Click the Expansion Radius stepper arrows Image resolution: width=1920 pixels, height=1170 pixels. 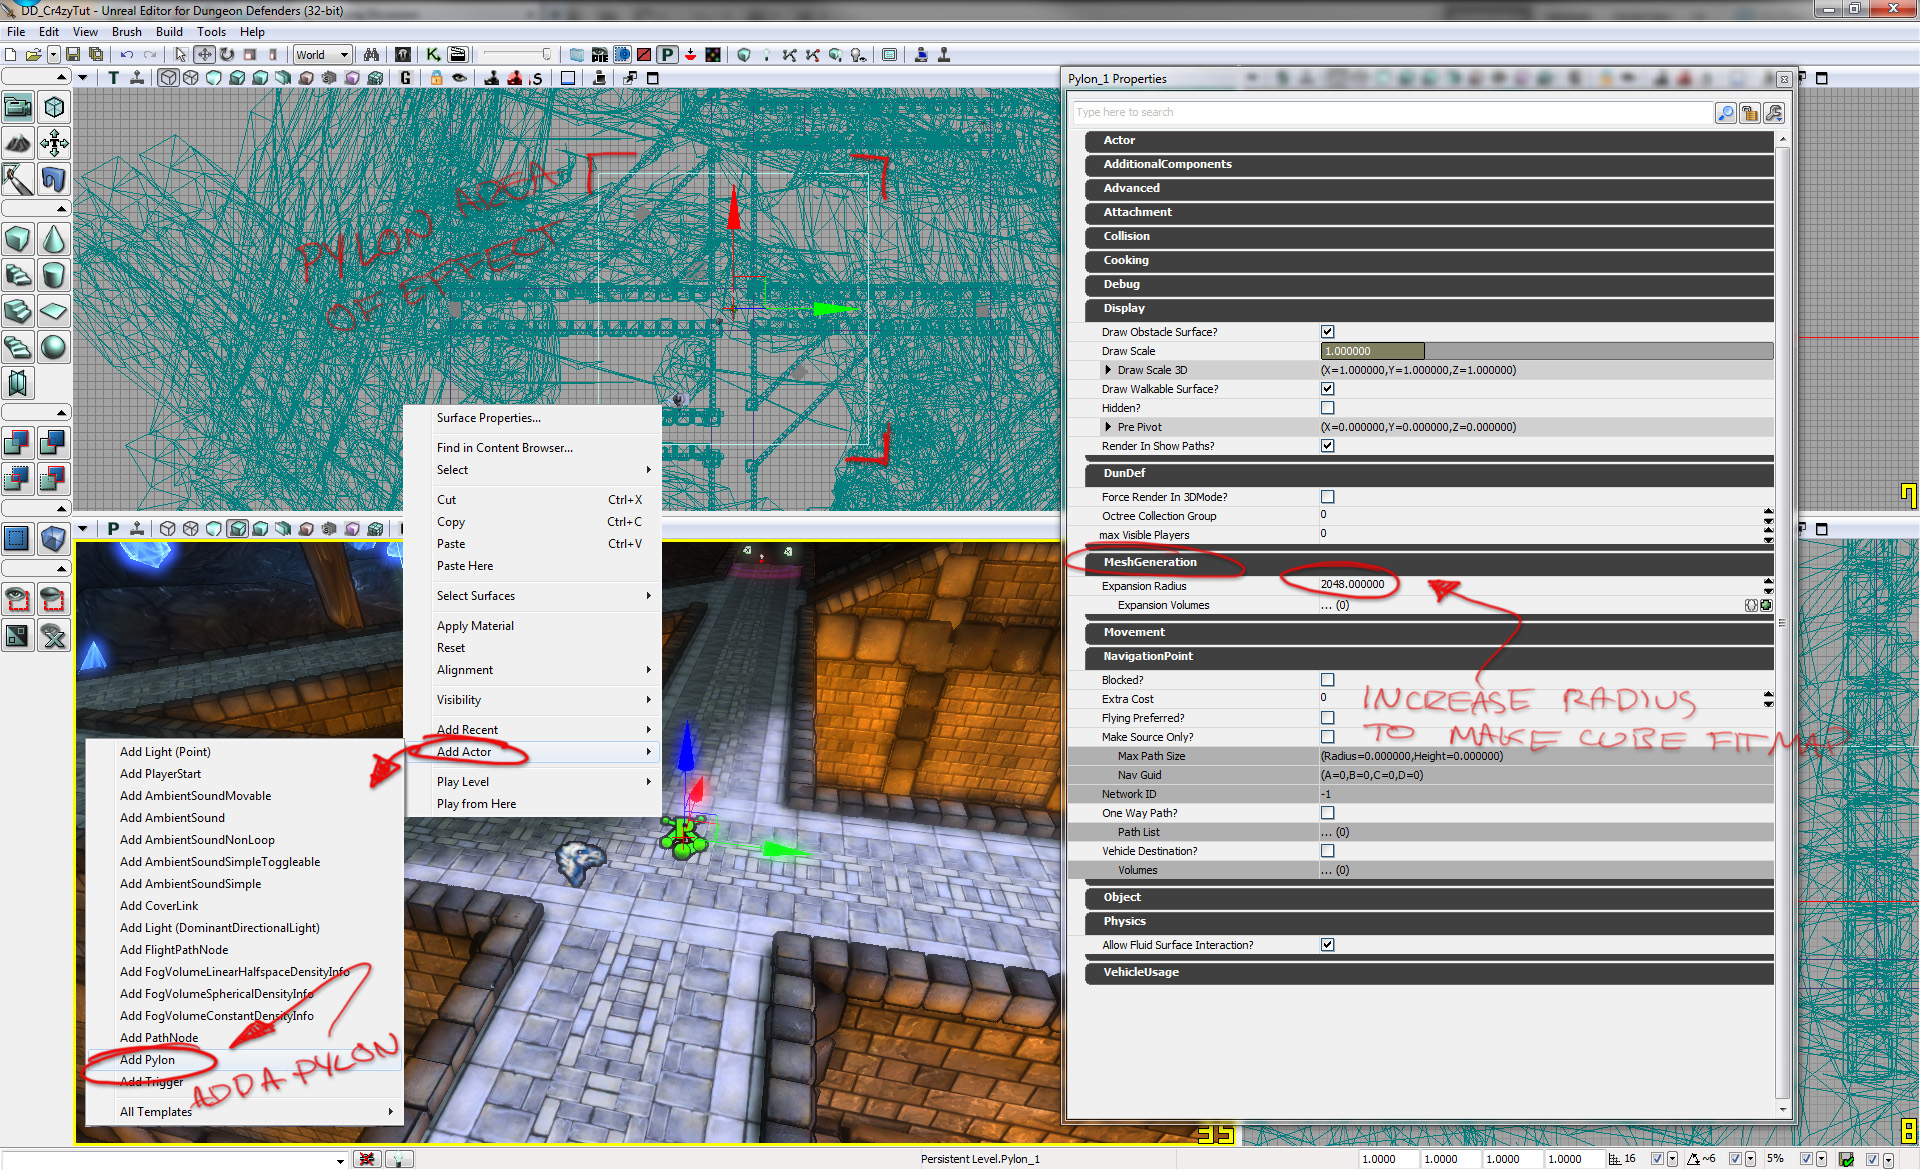tap(1768, 585)
